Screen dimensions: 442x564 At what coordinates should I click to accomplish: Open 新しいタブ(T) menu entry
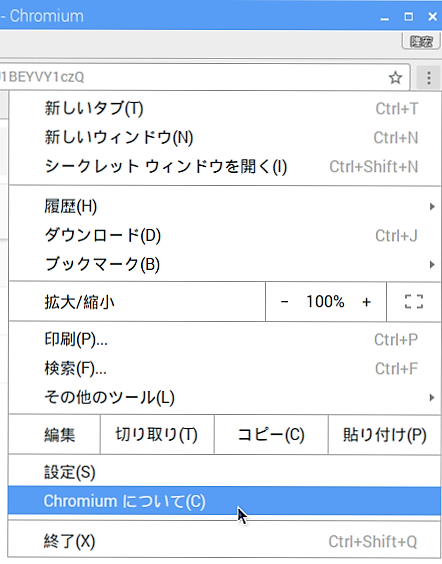pos(225,108)
